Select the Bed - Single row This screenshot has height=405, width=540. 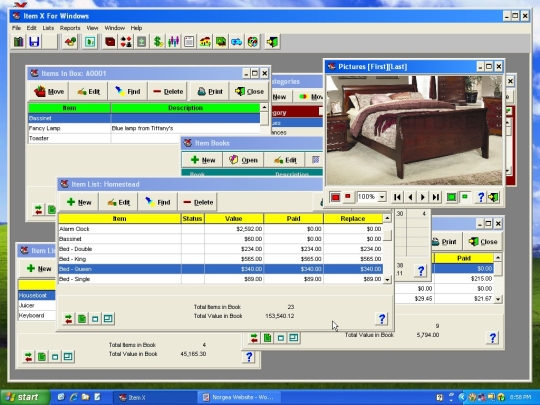click(221, 279)
